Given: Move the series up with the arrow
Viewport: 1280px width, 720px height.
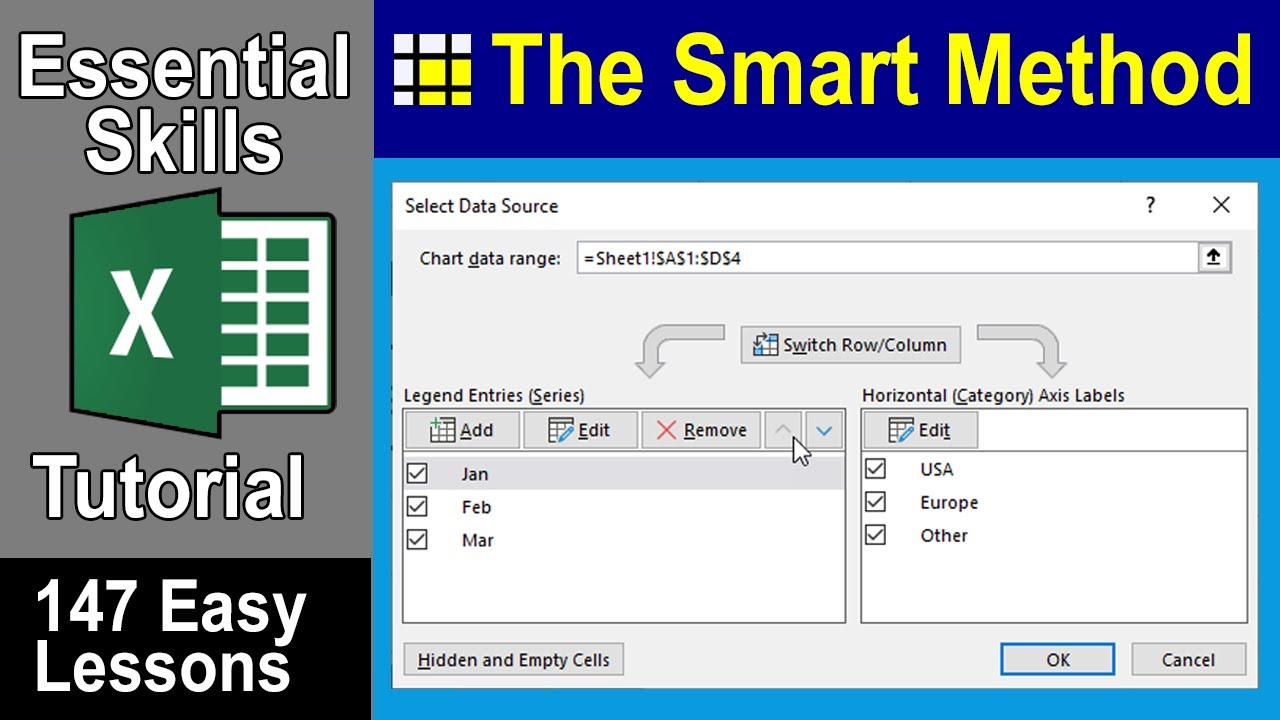Looking at the screenshot, I should (783, 430).
